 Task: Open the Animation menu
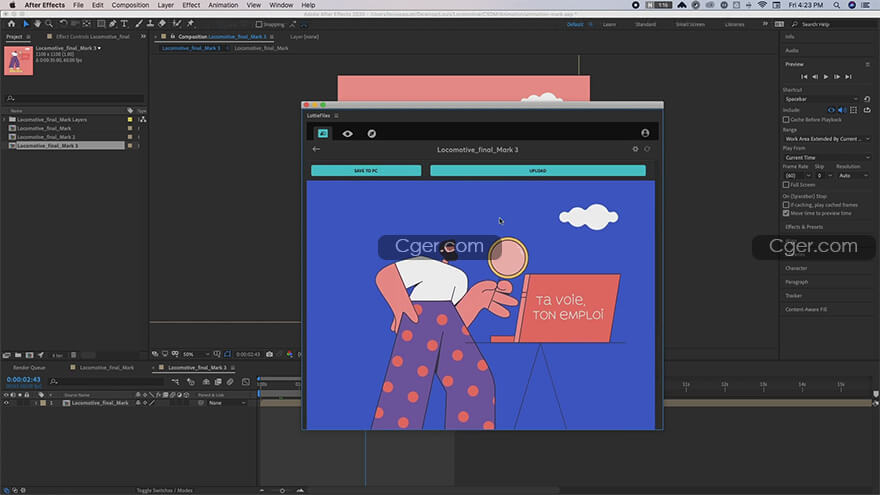coord(223,5)
